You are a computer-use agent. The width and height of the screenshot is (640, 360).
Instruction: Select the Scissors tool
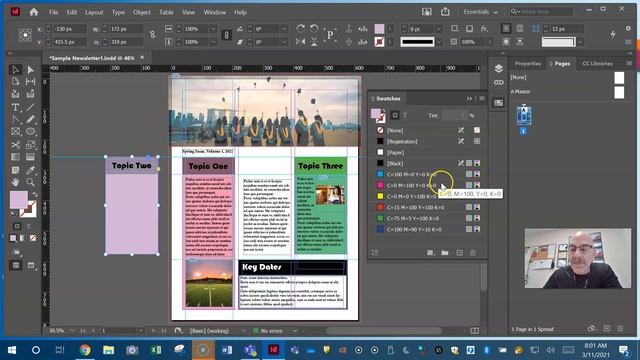point(15,145)
